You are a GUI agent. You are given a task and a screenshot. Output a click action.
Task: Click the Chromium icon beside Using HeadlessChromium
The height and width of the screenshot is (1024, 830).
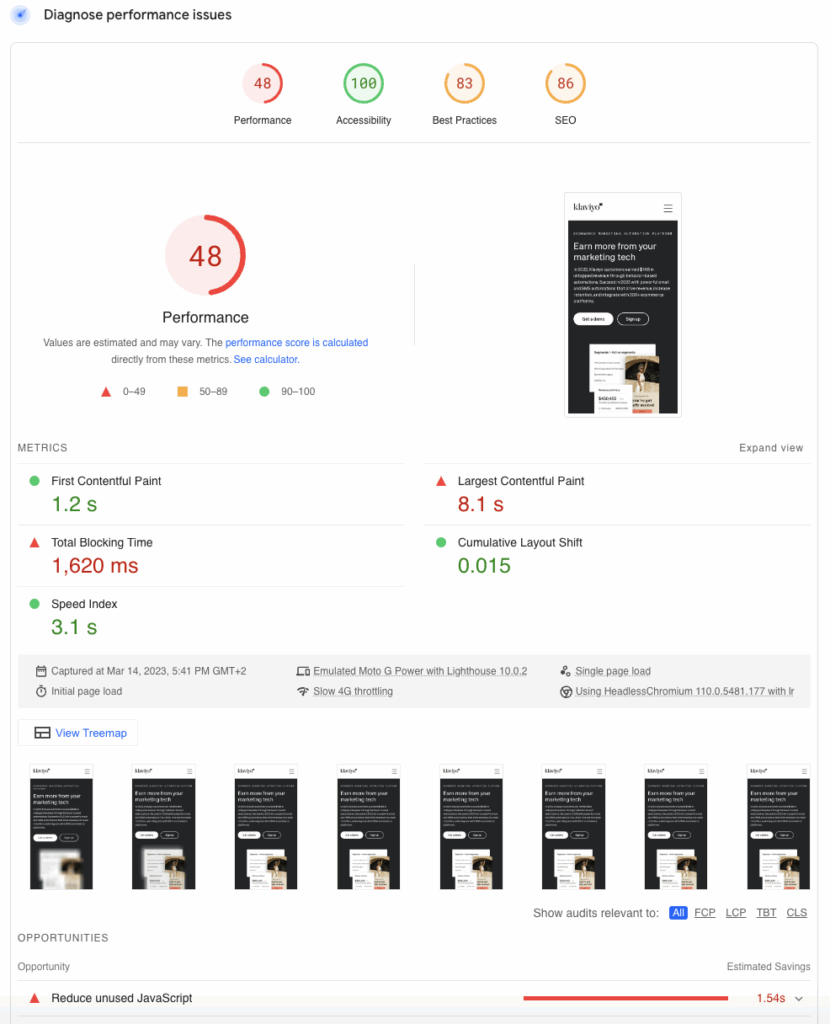click(x=566, y=692)
